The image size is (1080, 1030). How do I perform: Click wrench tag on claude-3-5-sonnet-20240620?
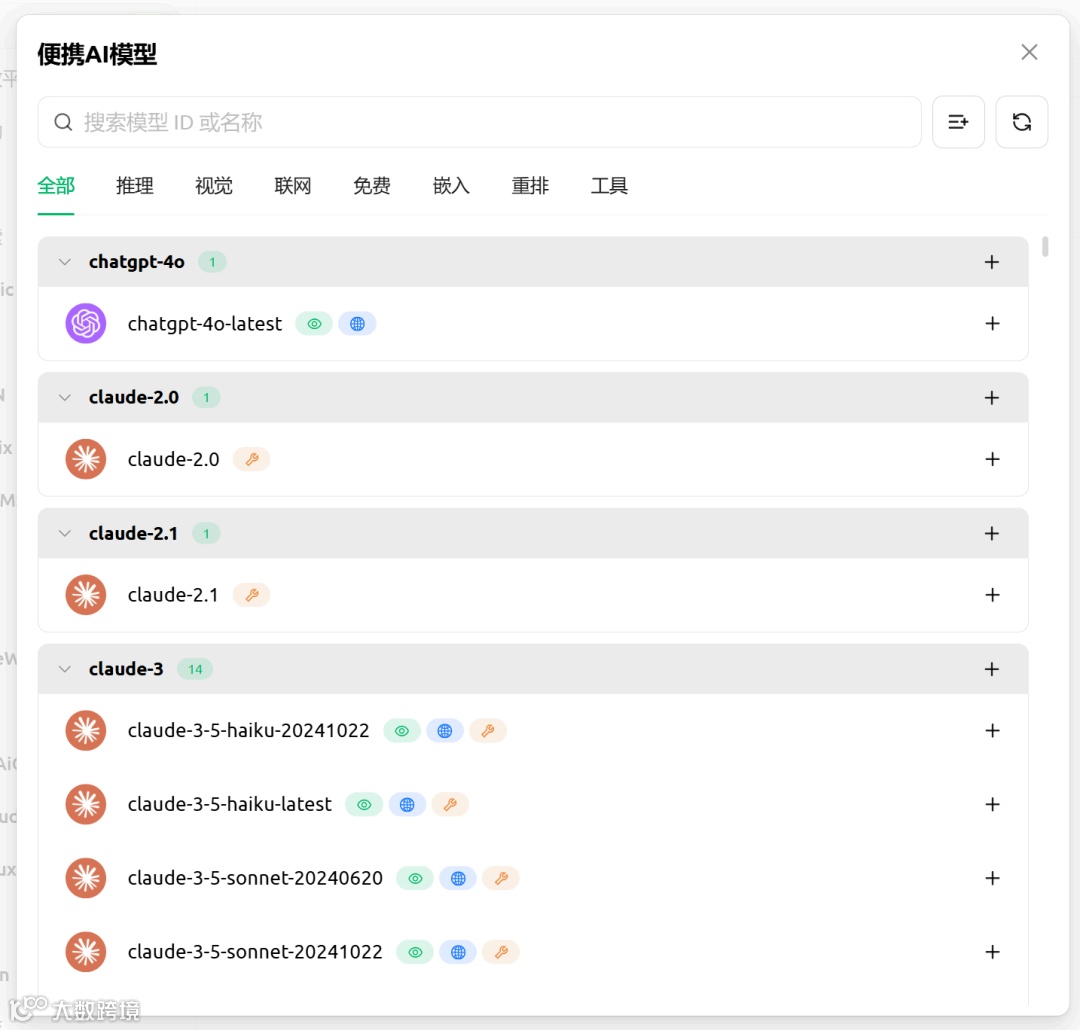pyautogui.click(x=501, y=878)
